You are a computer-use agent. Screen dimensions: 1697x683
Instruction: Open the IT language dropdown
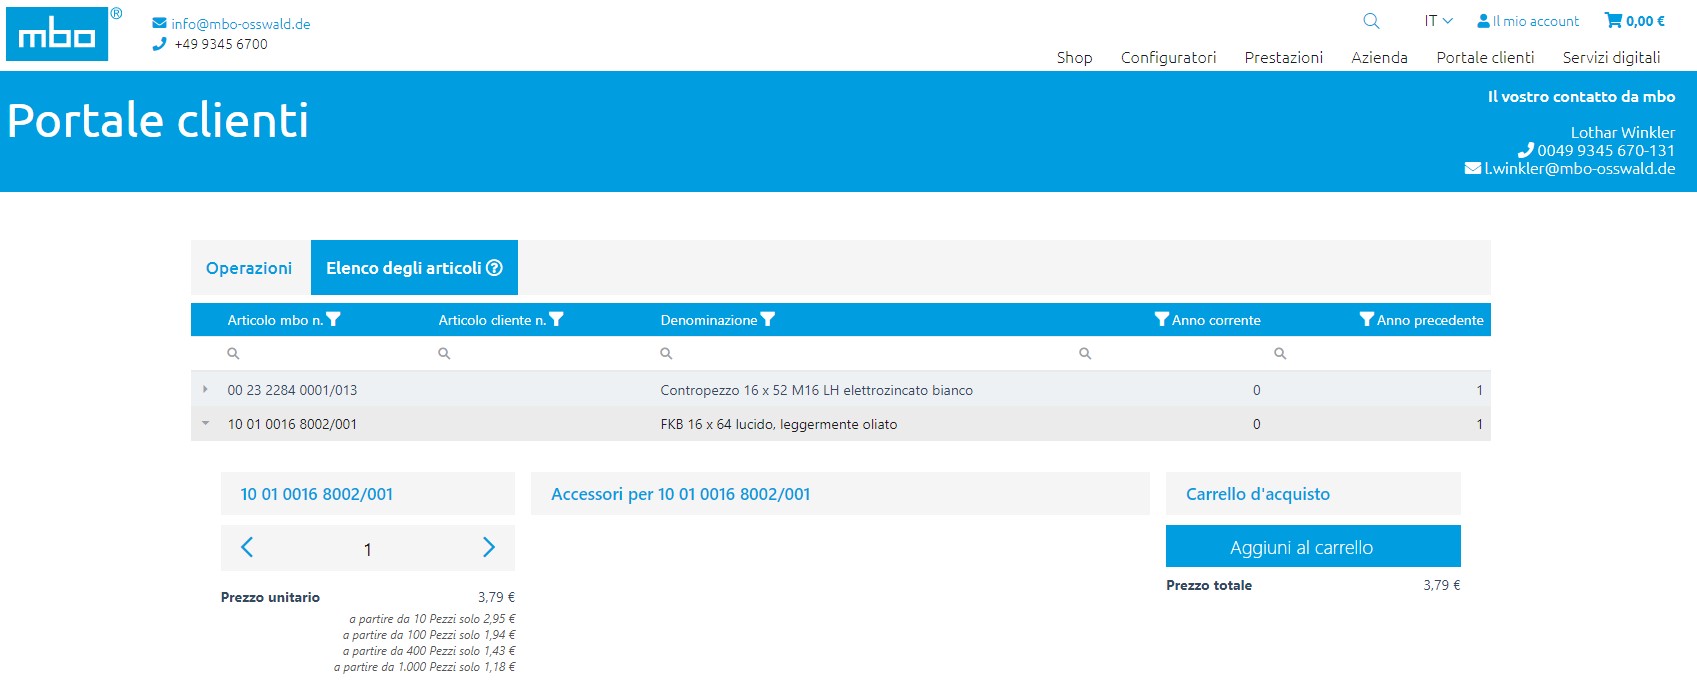pos(1438,21)
